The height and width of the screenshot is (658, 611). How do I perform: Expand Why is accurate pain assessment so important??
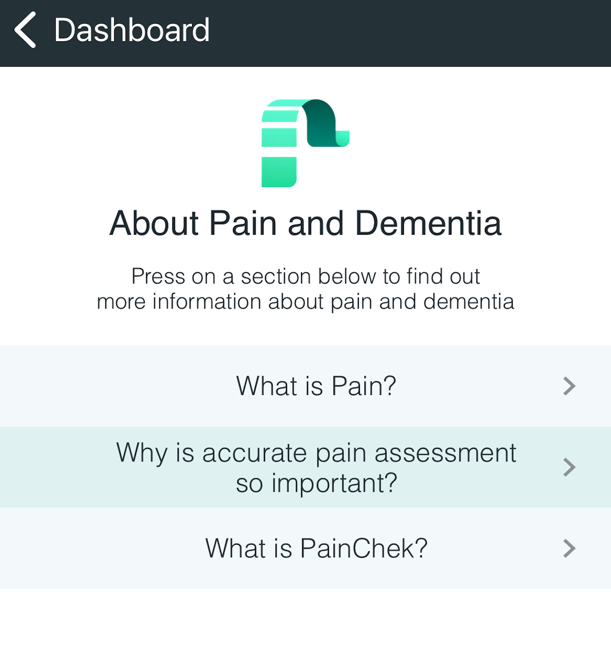306,467
